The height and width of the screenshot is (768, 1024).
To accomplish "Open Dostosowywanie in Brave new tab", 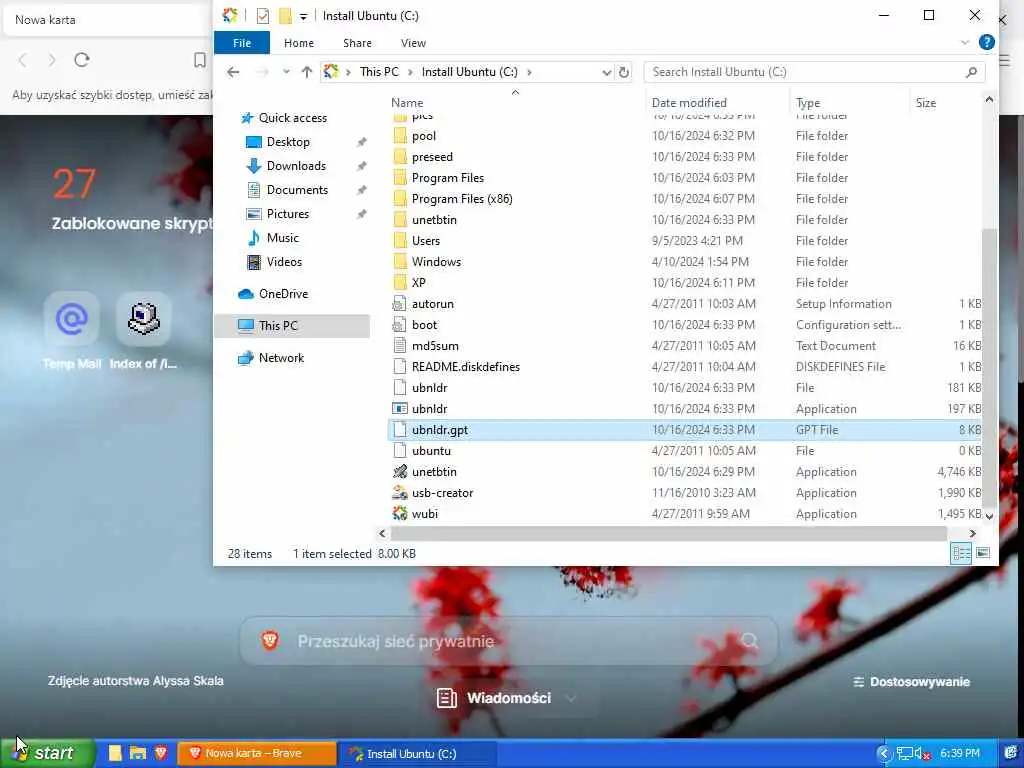I will coord(912,682).
